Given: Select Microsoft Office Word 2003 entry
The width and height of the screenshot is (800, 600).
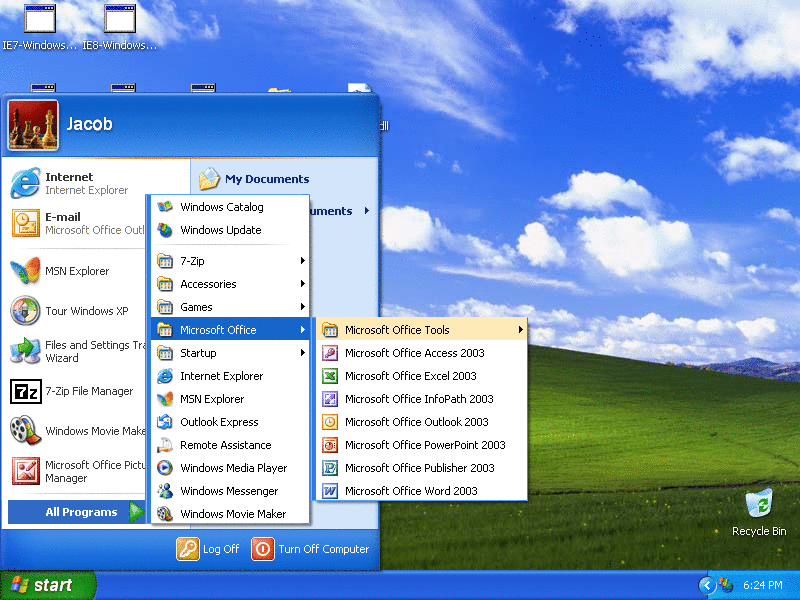Looking at the screenshot, I should point(421,491).
